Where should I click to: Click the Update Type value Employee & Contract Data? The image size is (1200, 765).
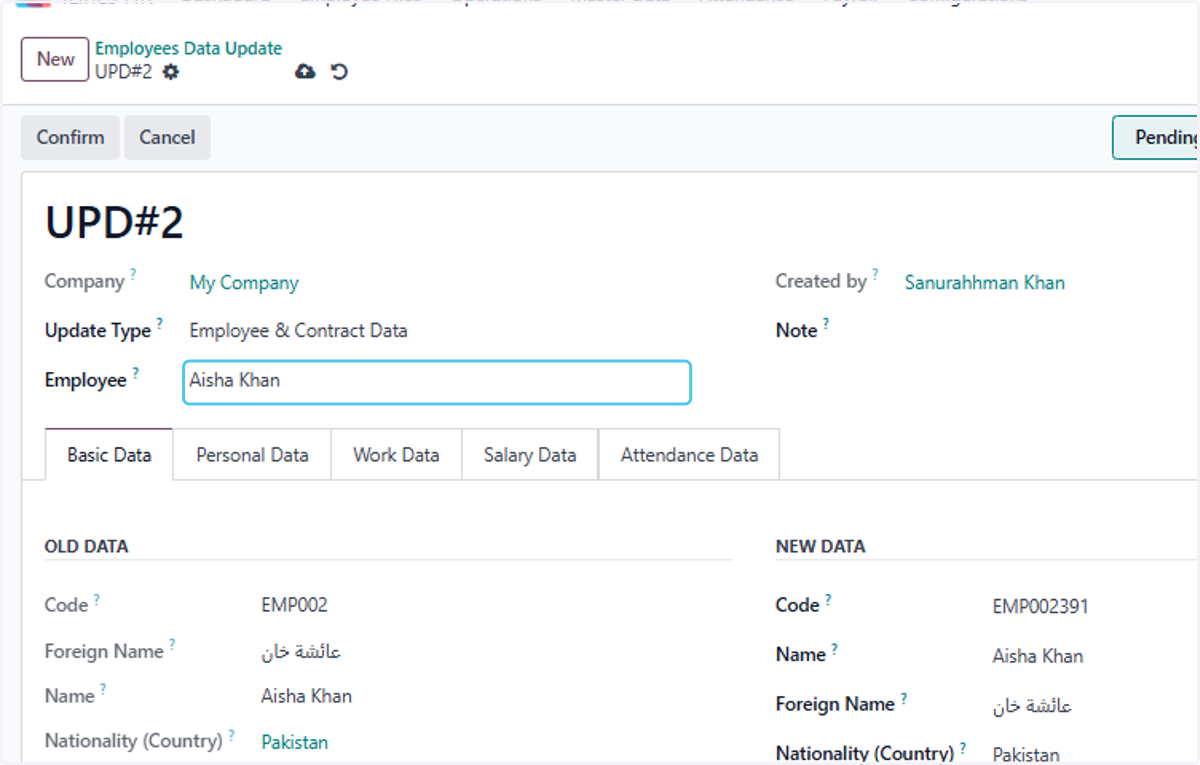pyautogui.click(x=298, y=331)
